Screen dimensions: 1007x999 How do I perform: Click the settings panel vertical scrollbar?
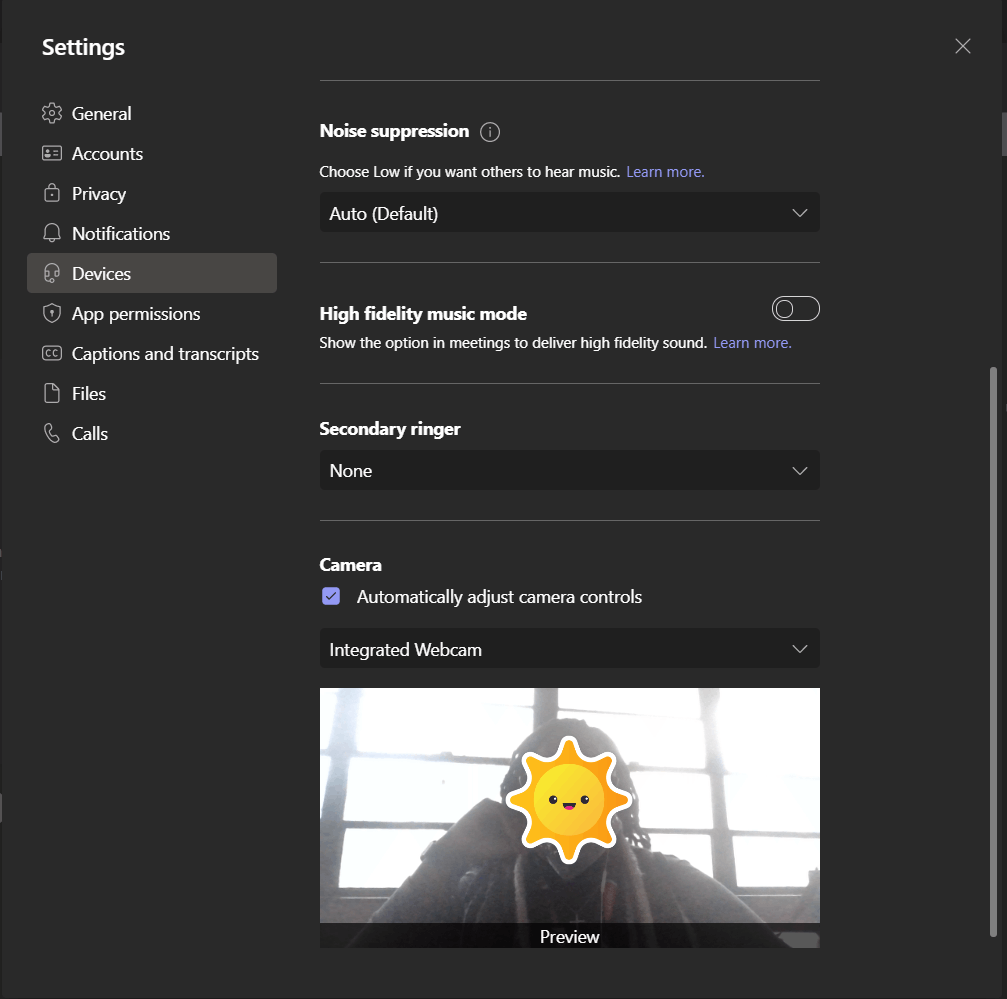(x=993, y=652)
